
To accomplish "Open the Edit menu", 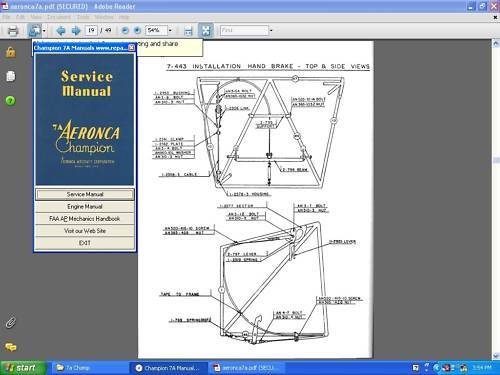I will tap(20, 17).
